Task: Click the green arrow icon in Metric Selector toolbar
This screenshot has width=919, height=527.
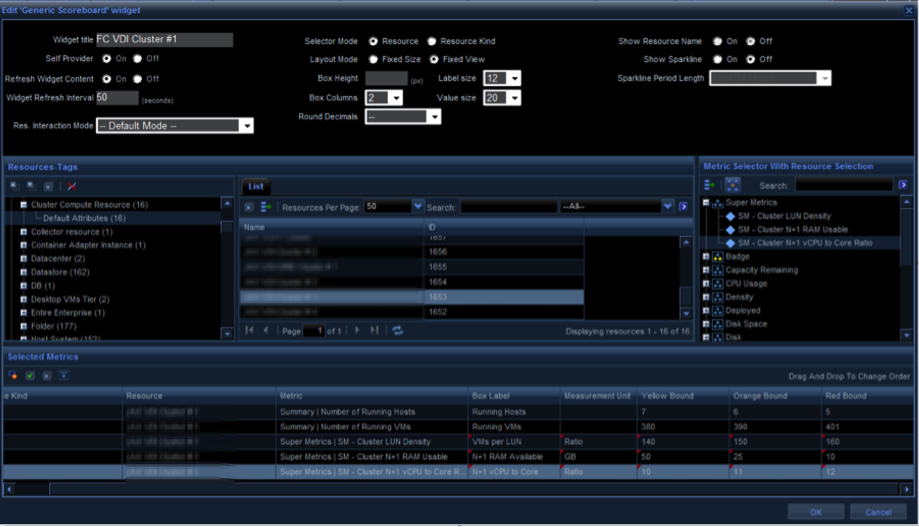Action: tap(710, 186)
